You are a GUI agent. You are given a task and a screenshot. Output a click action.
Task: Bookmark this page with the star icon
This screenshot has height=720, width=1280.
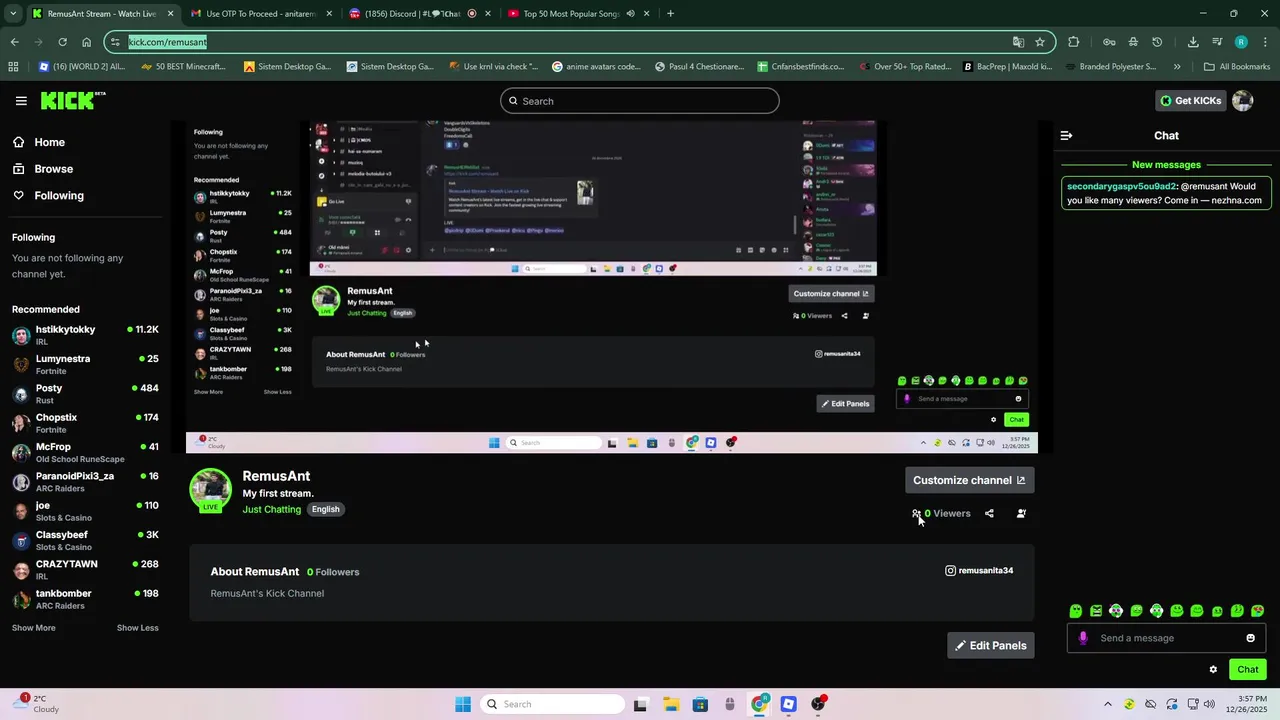(1040, 42)
